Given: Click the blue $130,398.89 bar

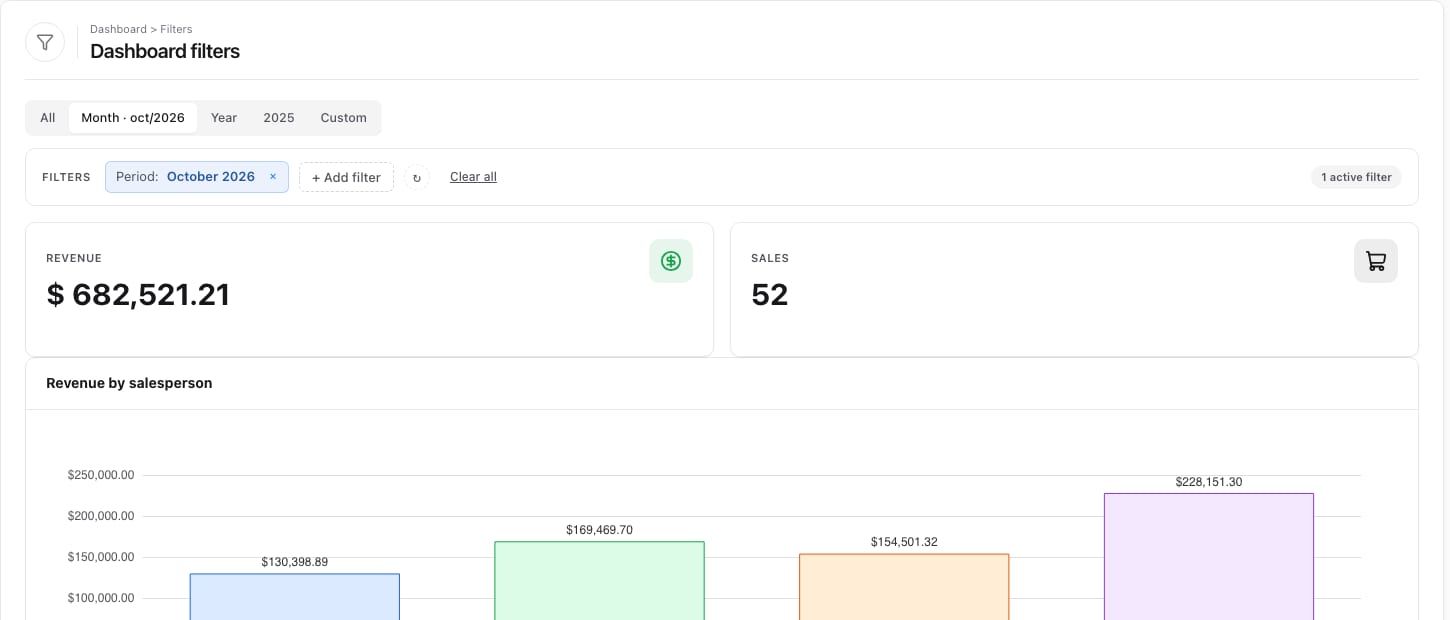Looking at the screenshot, I should 295,596.
